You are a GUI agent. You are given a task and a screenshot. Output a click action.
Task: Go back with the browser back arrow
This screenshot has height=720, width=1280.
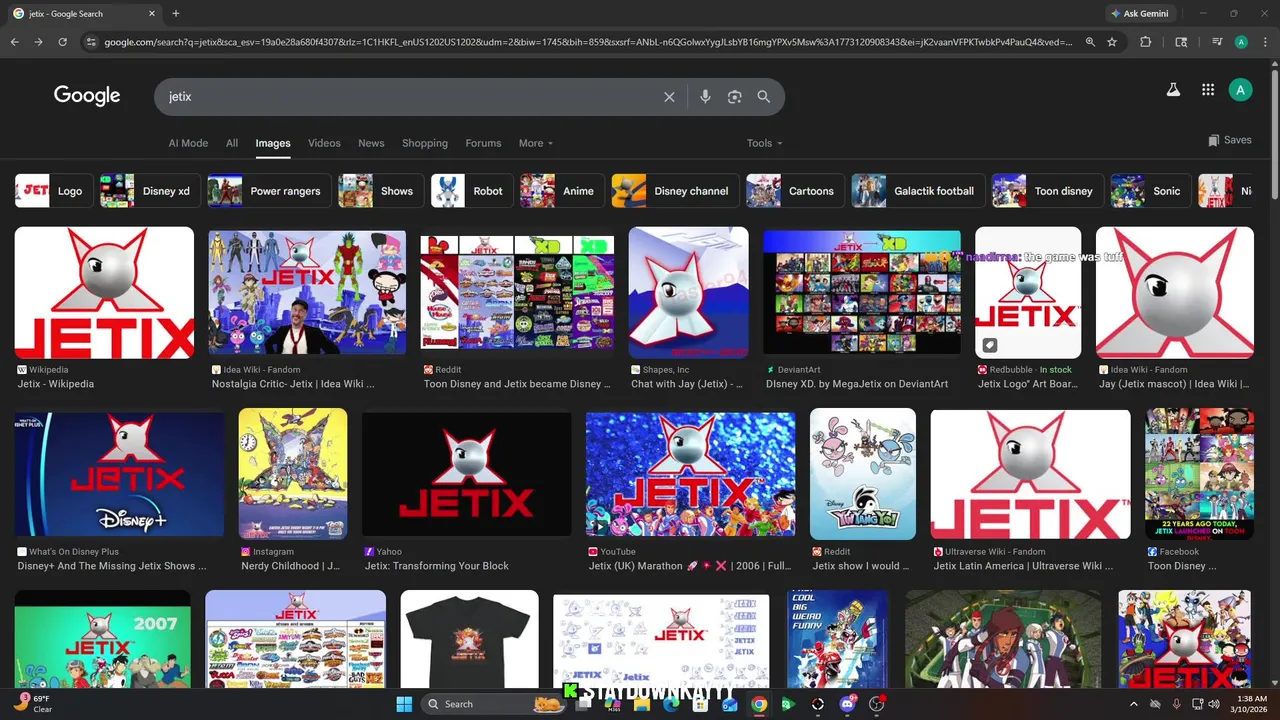(14, 42)
